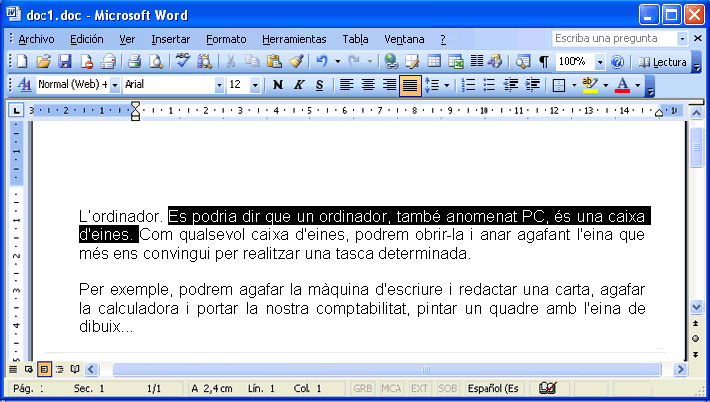The height and width of the screenshot is (402, 710).
Task: Jump to previous page double arrow
Action: pyautogui.click(x=696, y=323)
